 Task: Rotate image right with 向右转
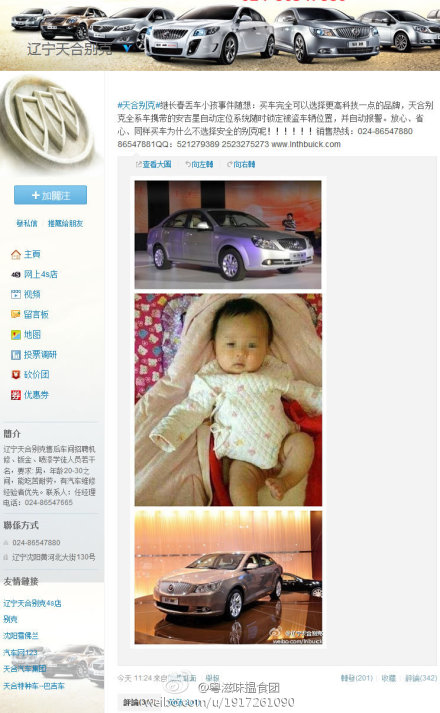click(x=241, y=164)
